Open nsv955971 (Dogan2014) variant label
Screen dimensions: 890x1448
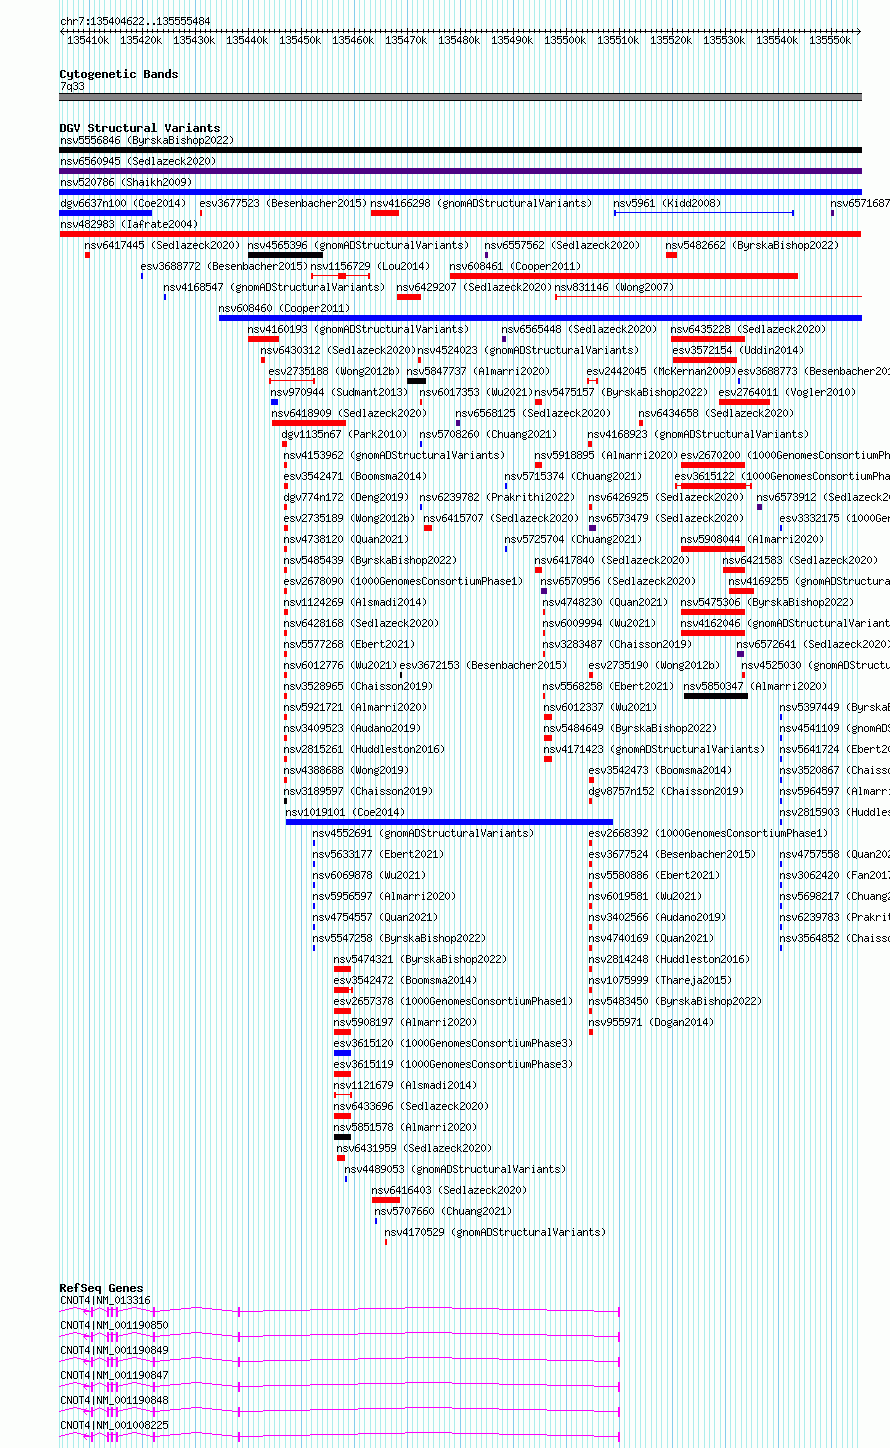pyautogui.click(x=651, y=1022)
